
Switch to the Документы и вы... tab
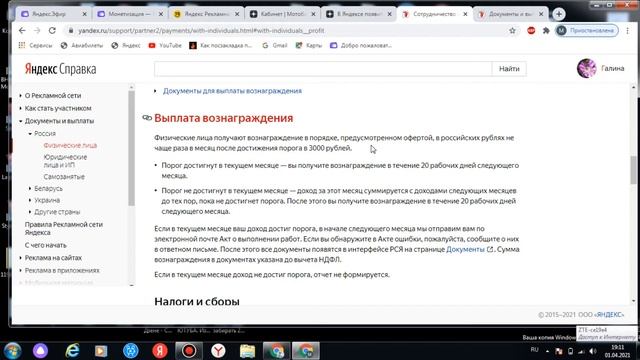coord(510,14)
